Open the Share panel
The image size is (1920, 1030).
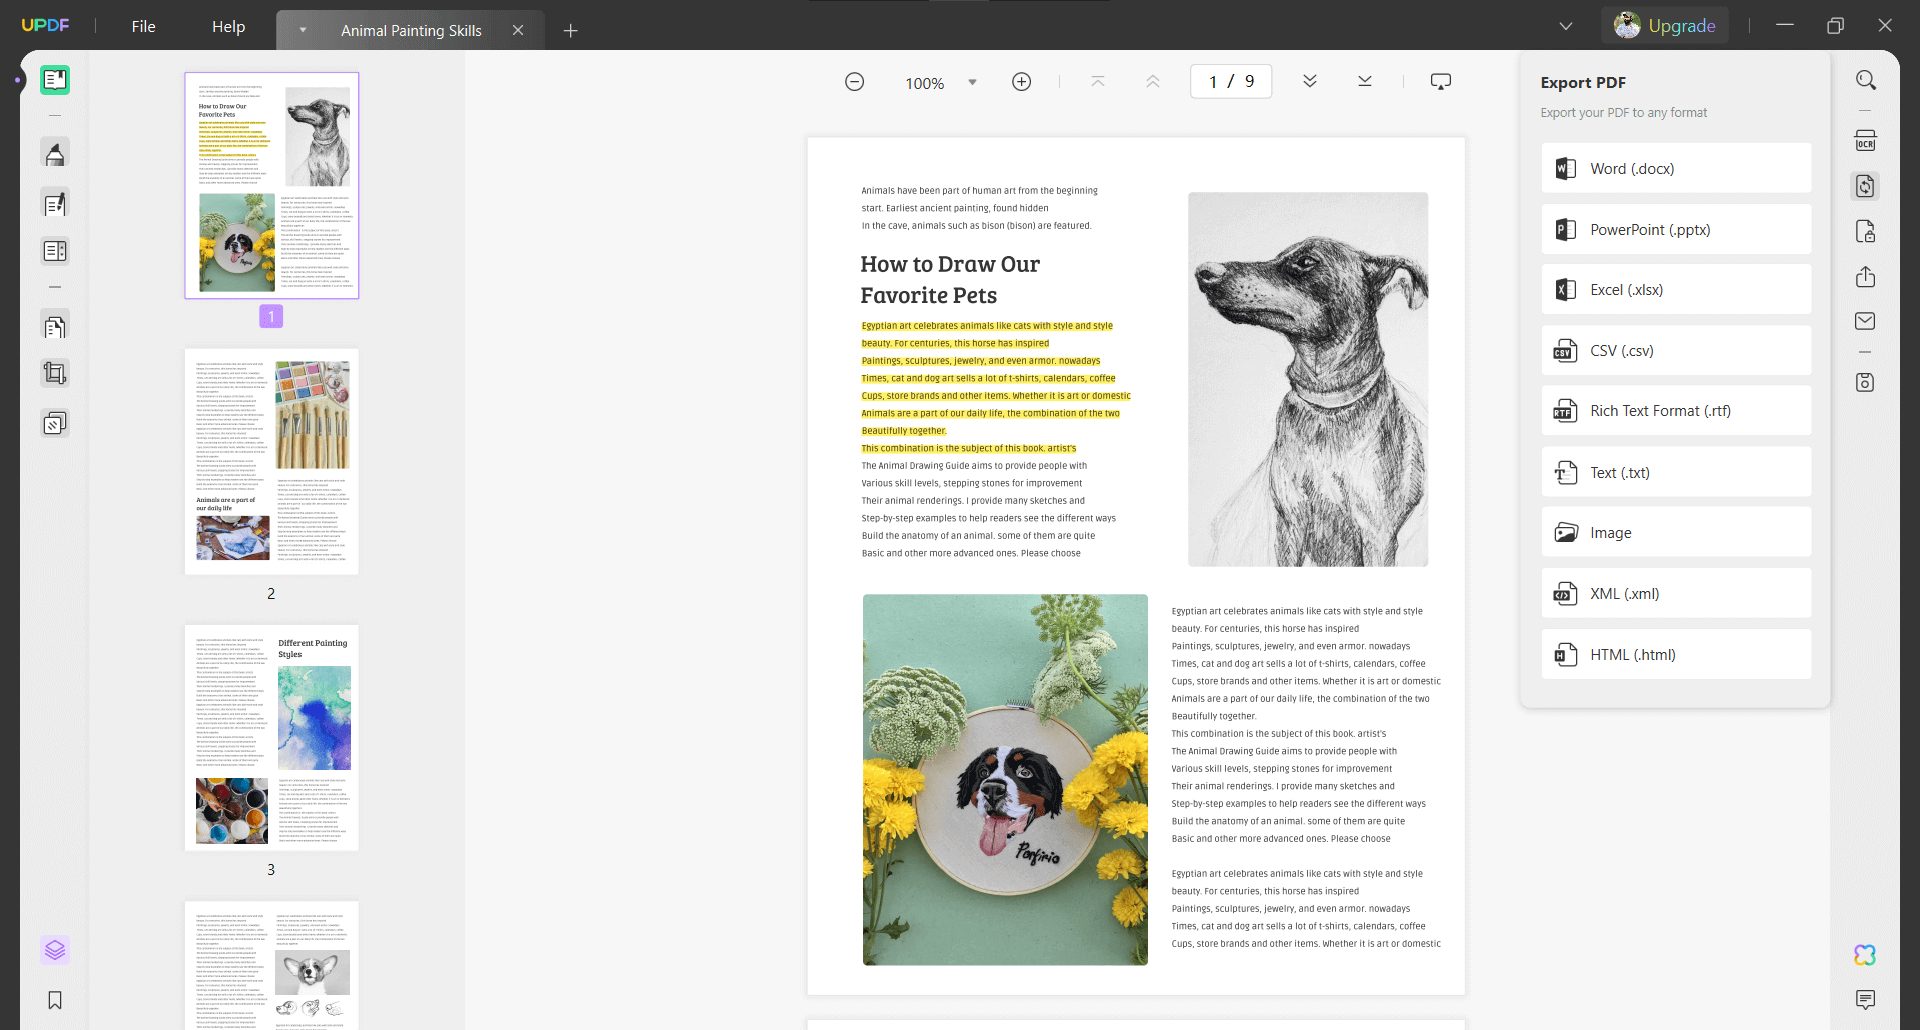pyautogui.click(x=1866, y=277)
